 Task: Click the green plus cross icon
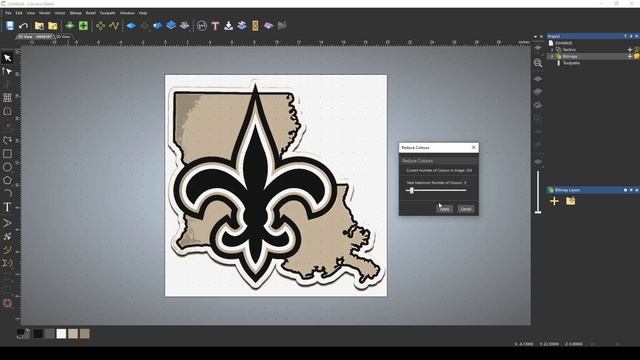(x=83, y=26)
